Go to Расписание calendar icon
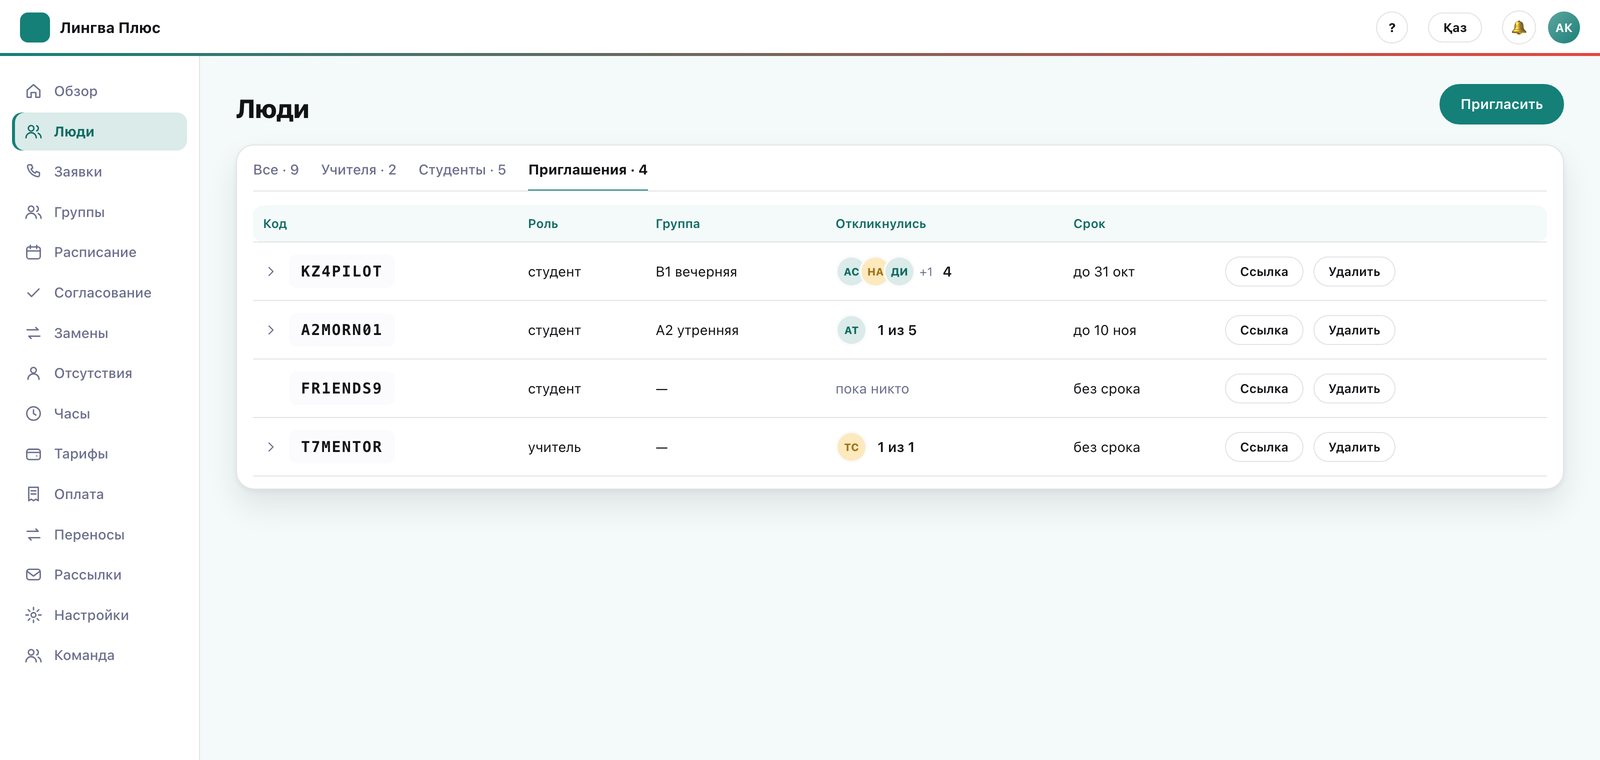The height and width of the screenshot is (760, 1600). pos(33,252)
